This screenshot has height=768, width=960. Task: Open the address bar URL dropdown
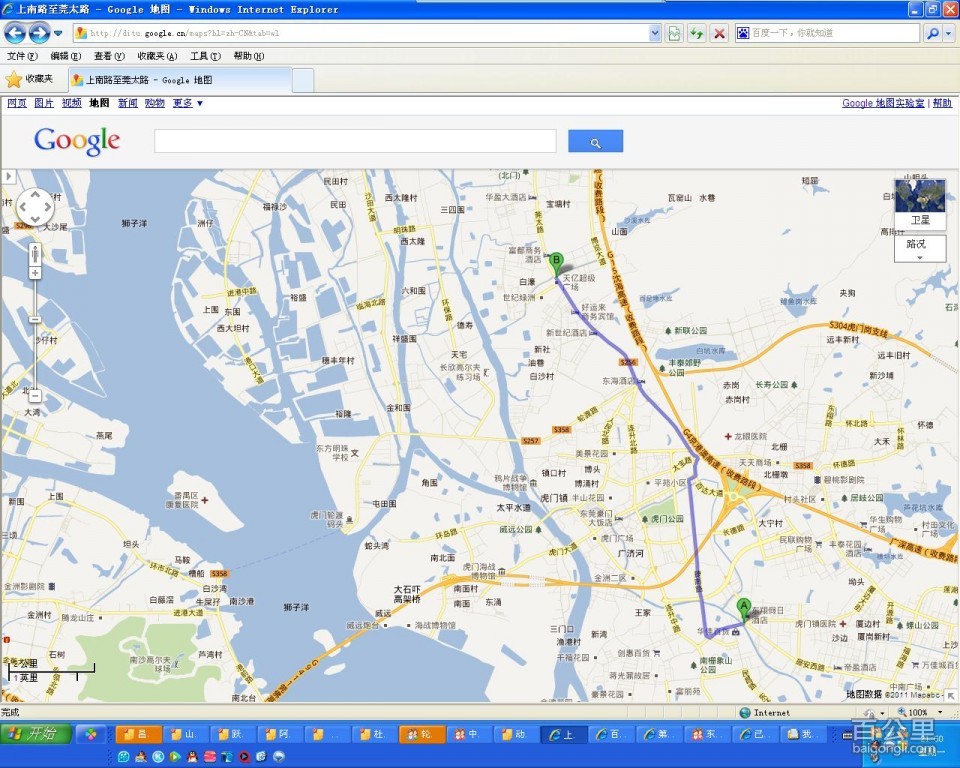pos(655,33)
